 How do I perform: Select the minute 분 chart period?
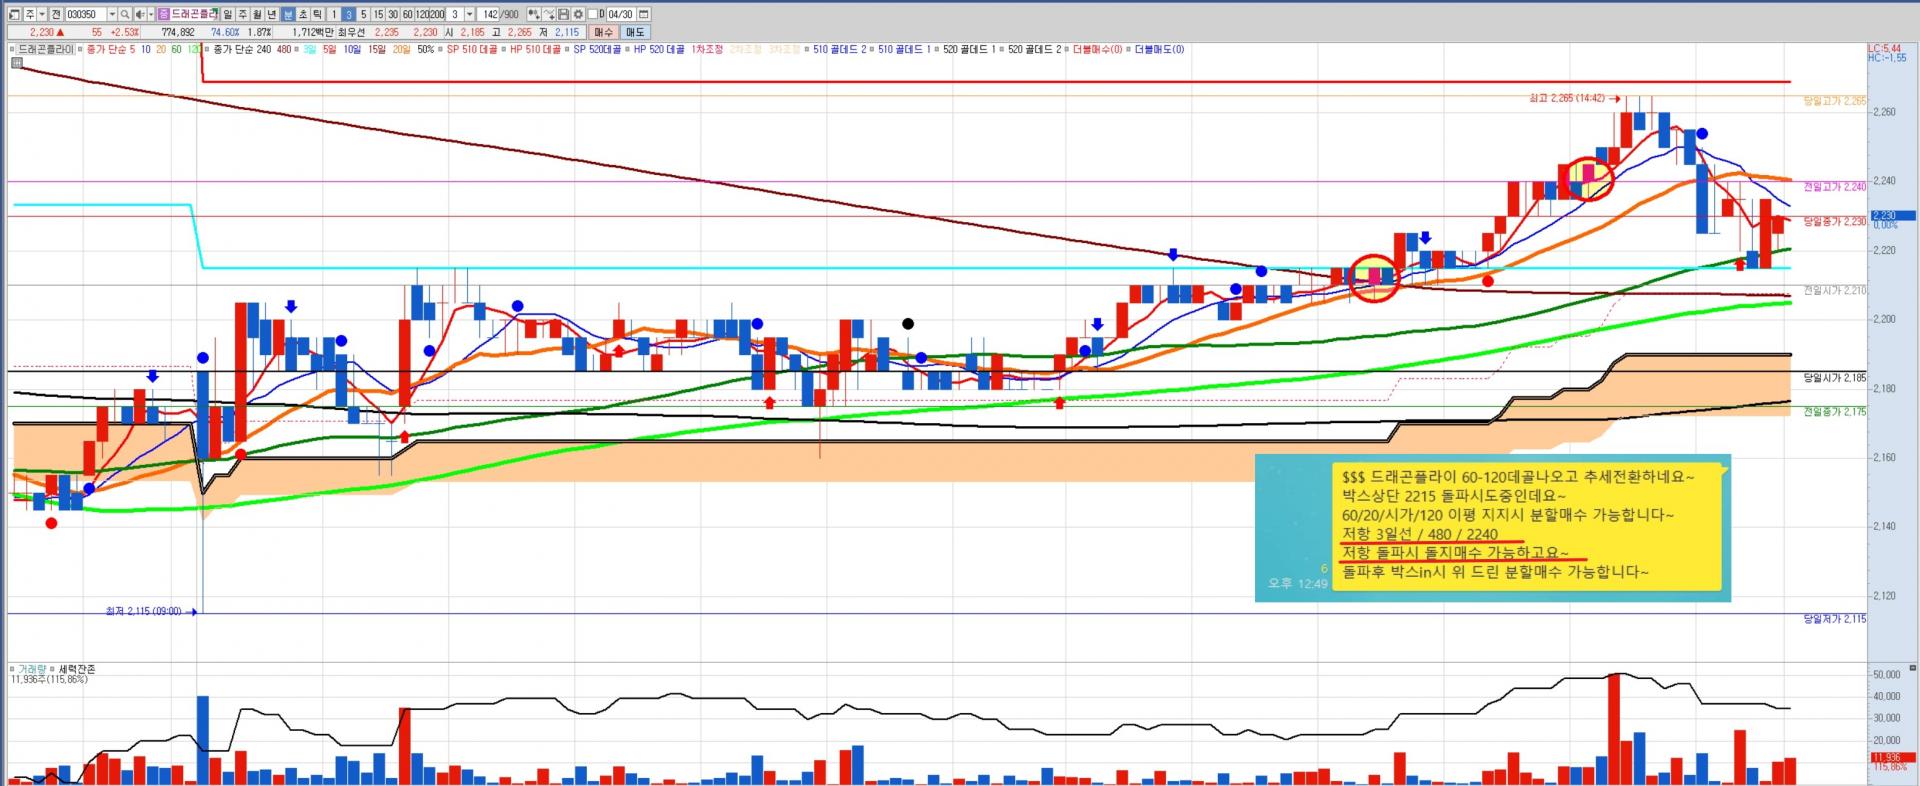pos(288,15)
